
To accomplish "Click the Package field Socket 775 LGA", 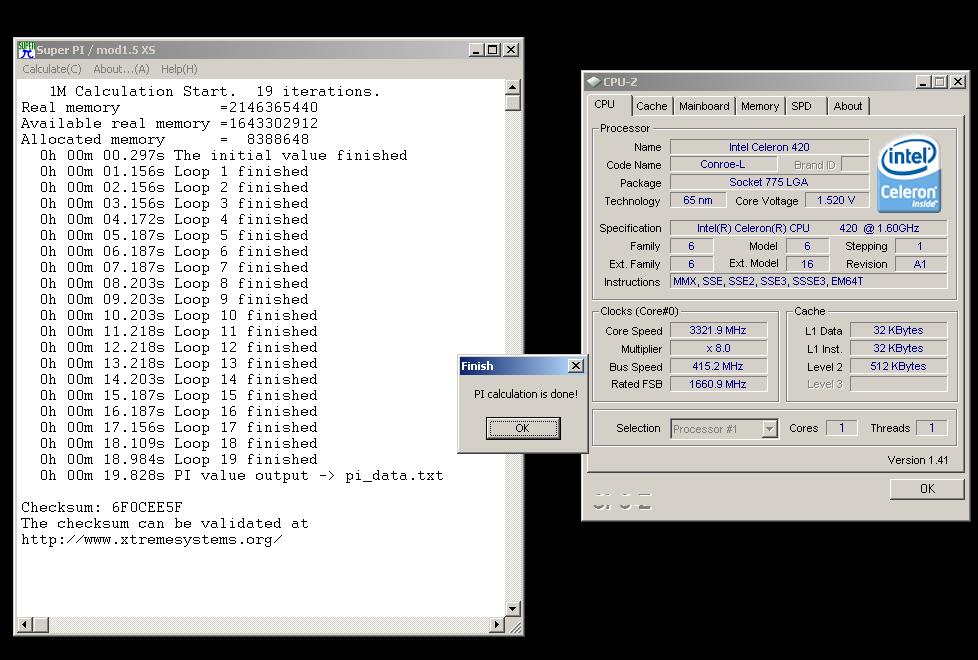I will point(769,182).
